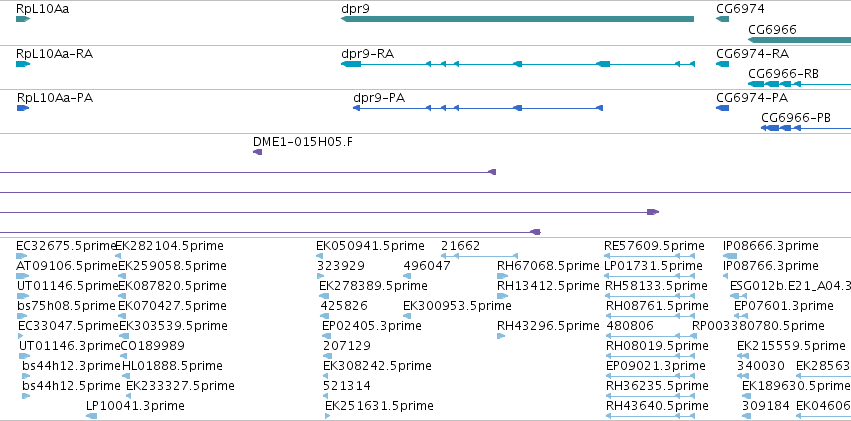This screenshot has height=421, width=851.
Task: Click LP10041.3prime label
Action: 135,406
